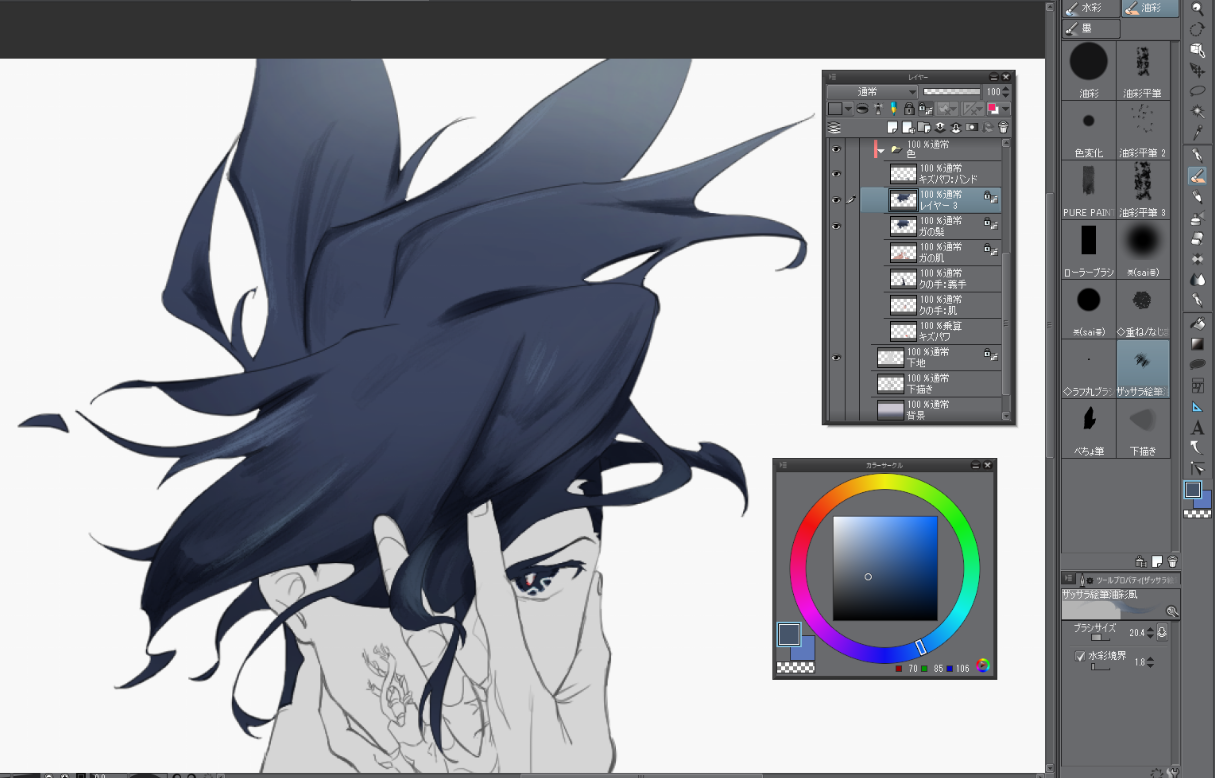The width and height of the screenshot is (1215, 778).
Task: Hide the レイヤー 3 layer visibility
Action: pyautogui.click(x=836, y=200)
